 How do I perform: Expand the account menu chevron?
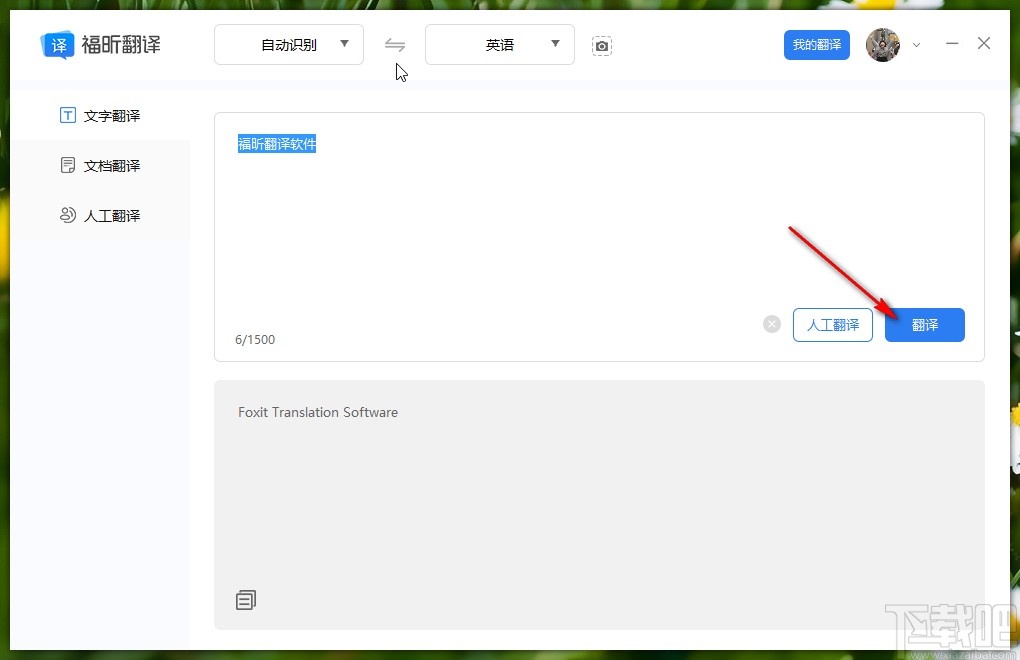[x=917, y=45]
